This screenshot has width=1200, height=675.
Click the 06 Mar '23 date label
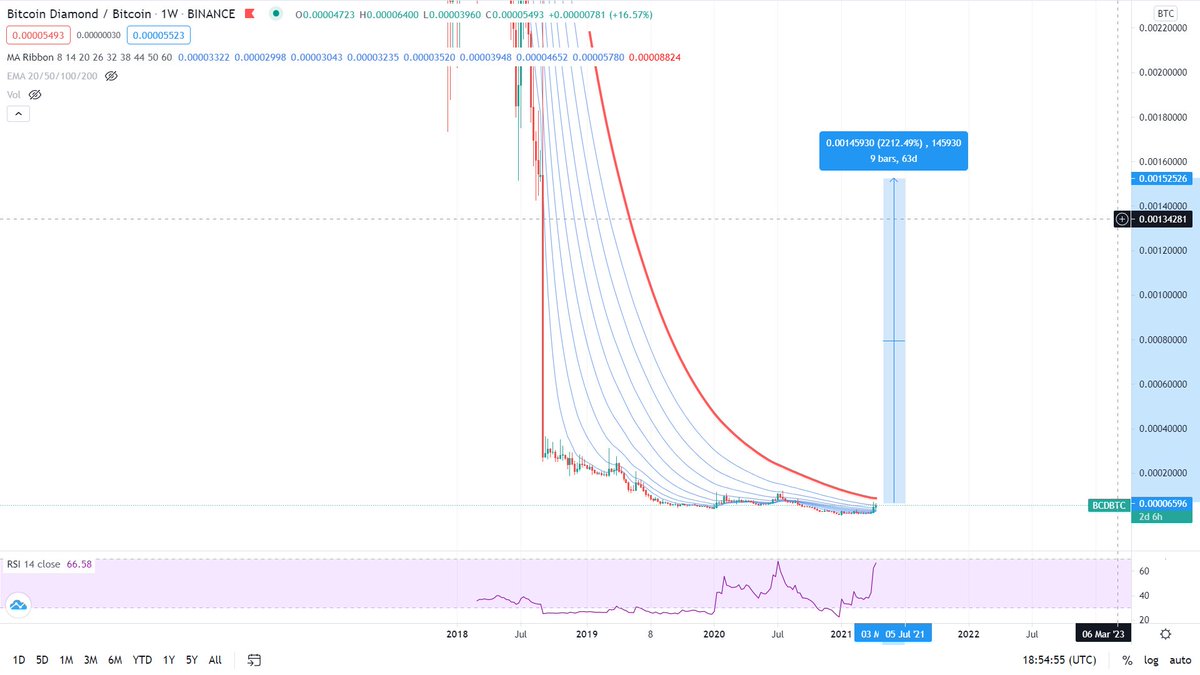pos(1104,633)
